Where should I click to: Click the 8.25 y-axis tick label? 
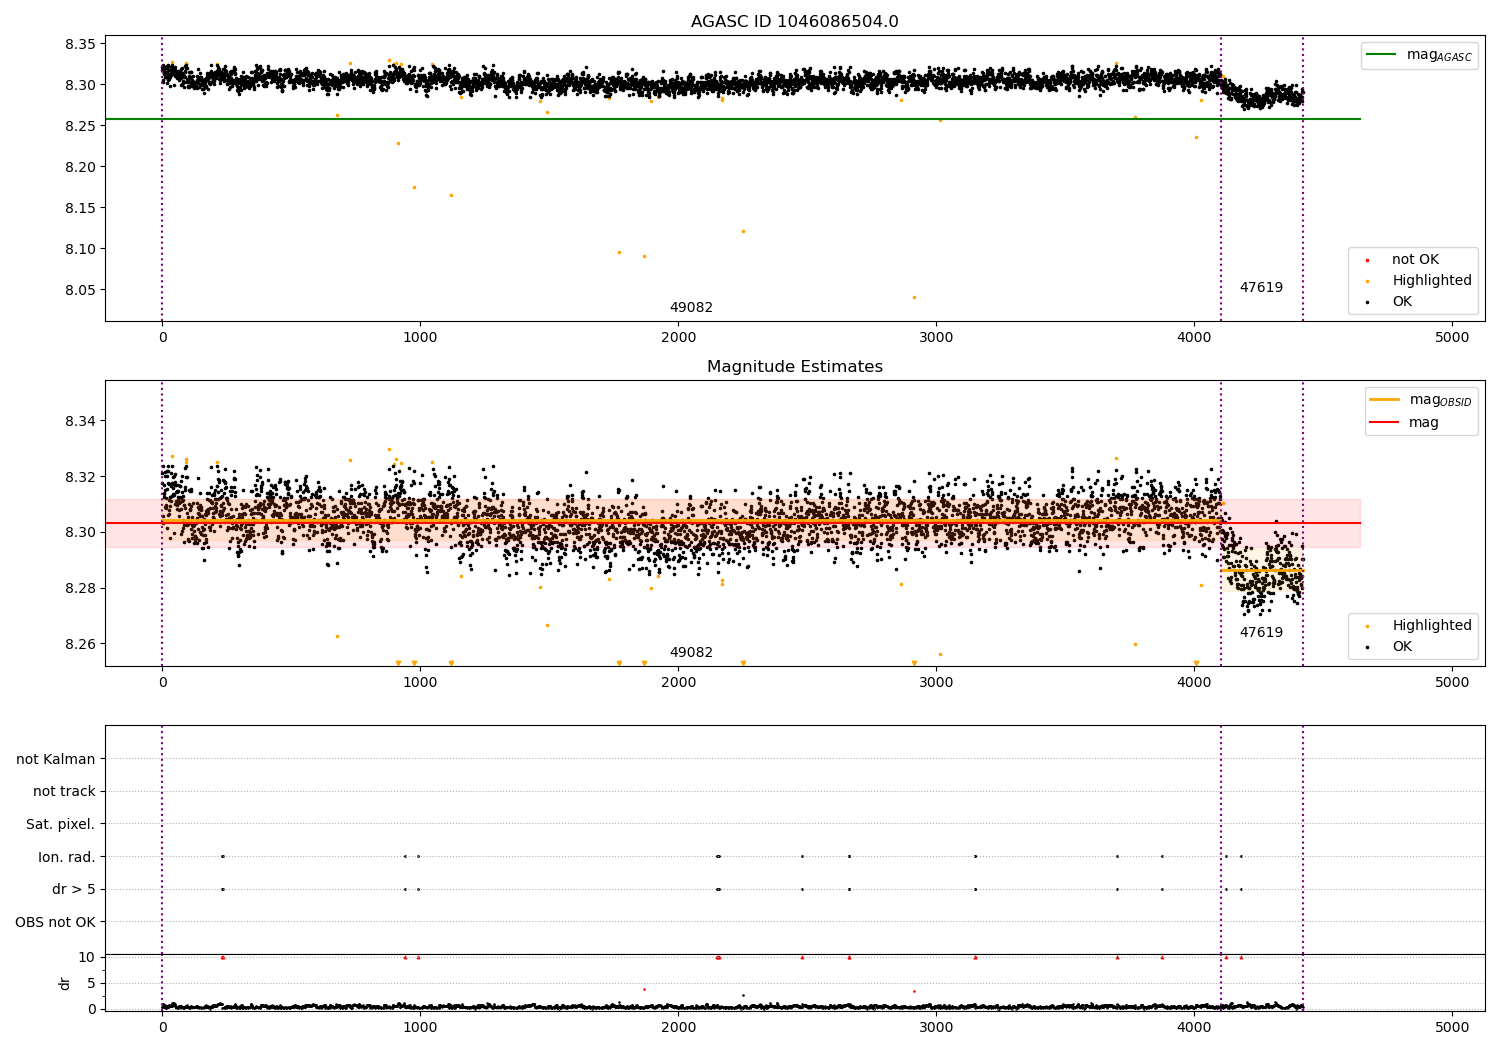[81, 127]
